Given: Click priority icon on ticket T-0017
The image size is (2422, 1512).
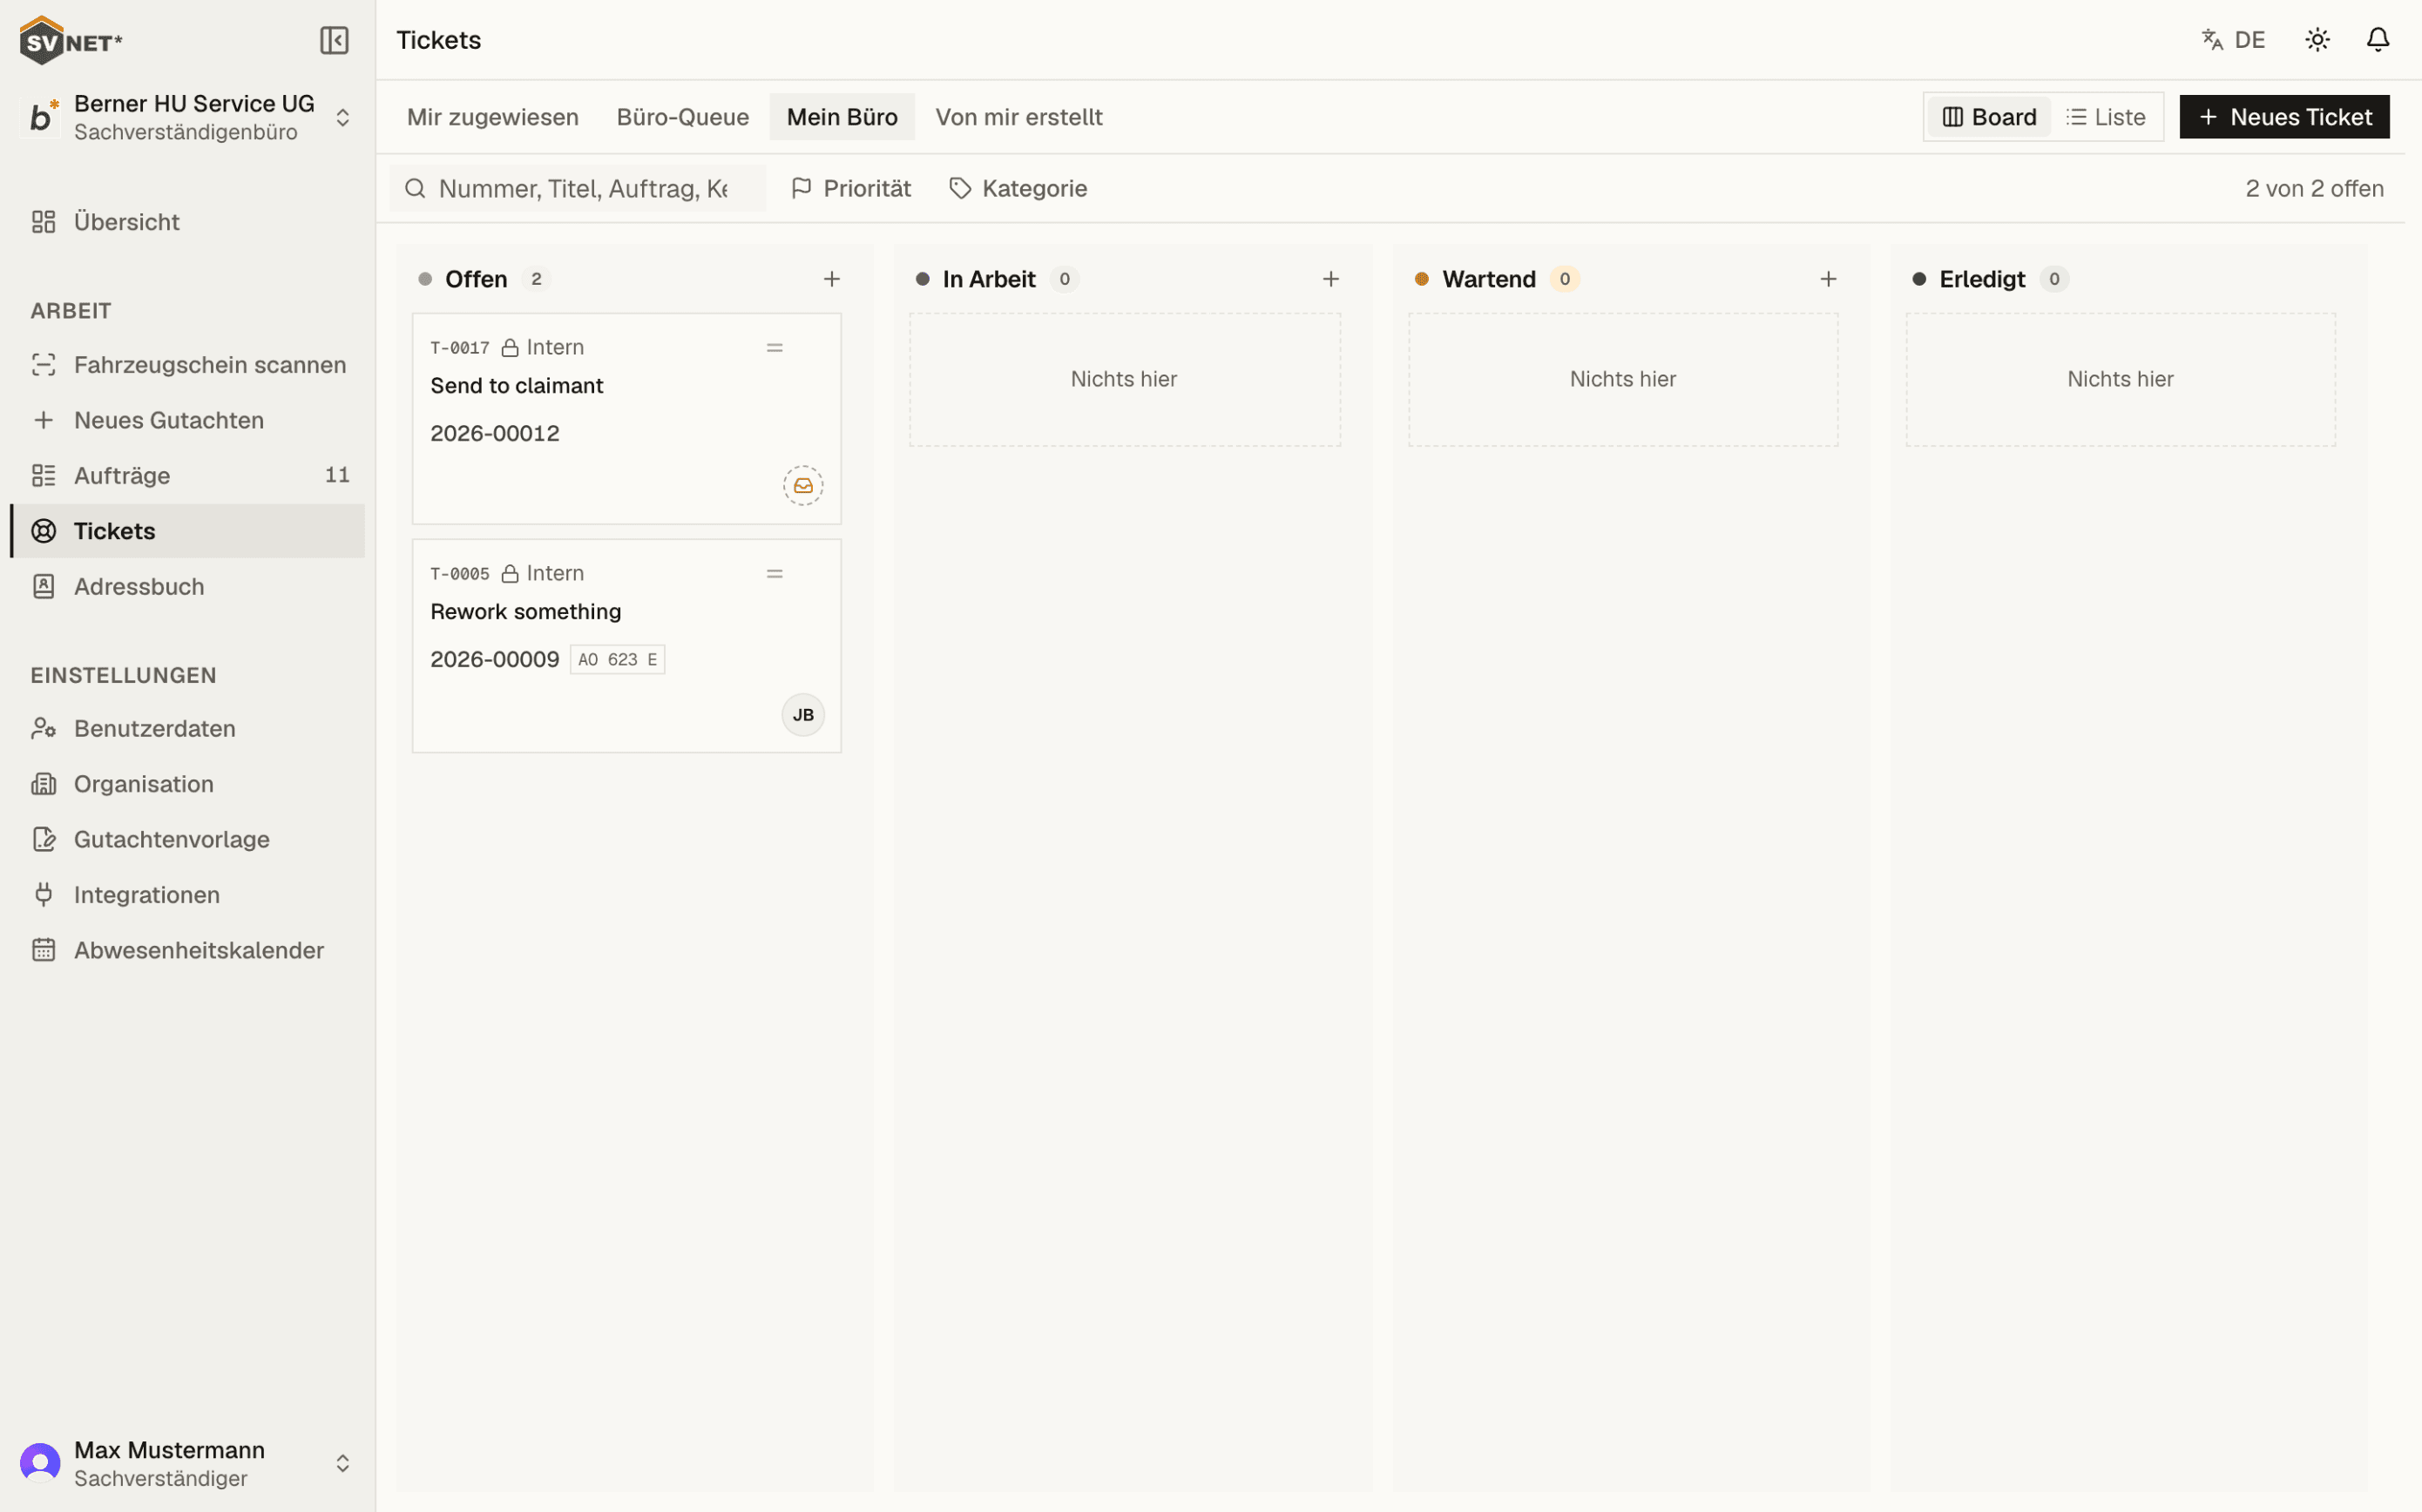Looking at the screenshot, I should coord(774,347).
